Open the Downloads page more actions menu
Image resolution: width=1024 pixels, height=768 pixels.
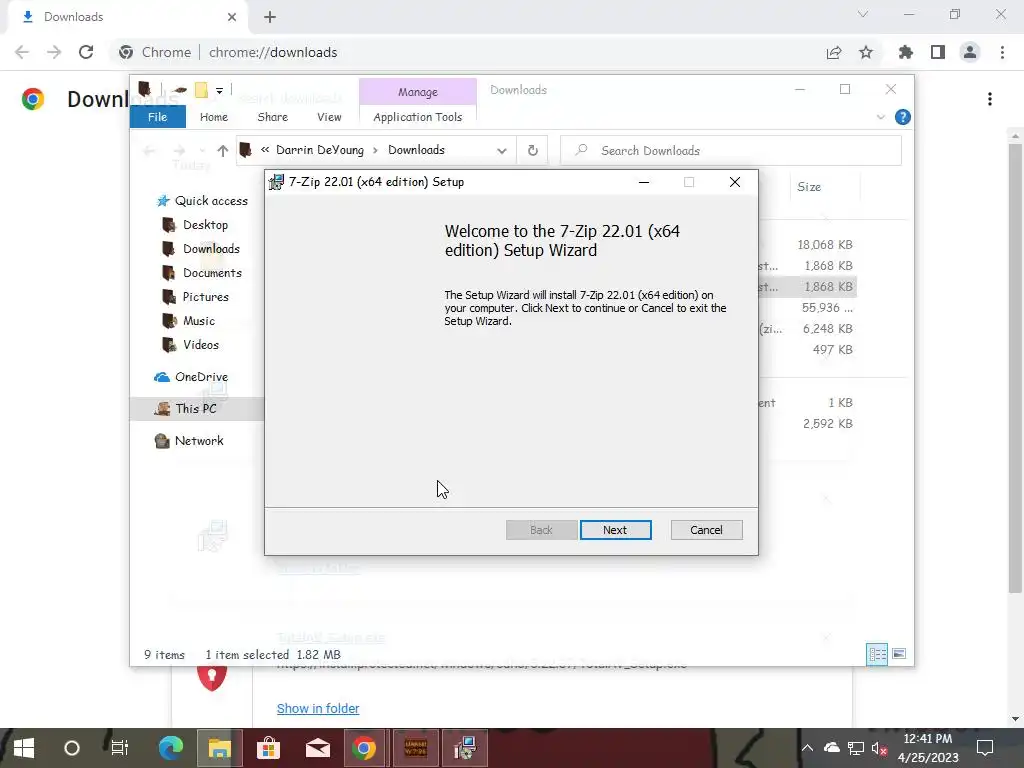pos(990,99)
